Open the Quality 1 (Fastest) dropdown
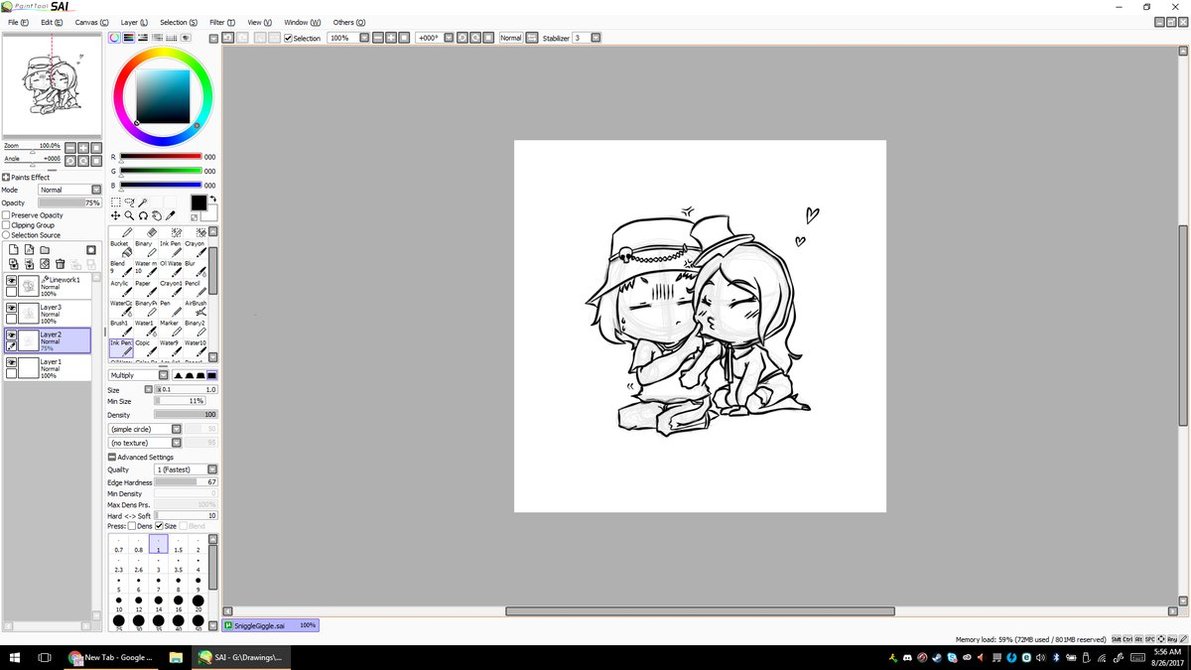 coord(186,469)
